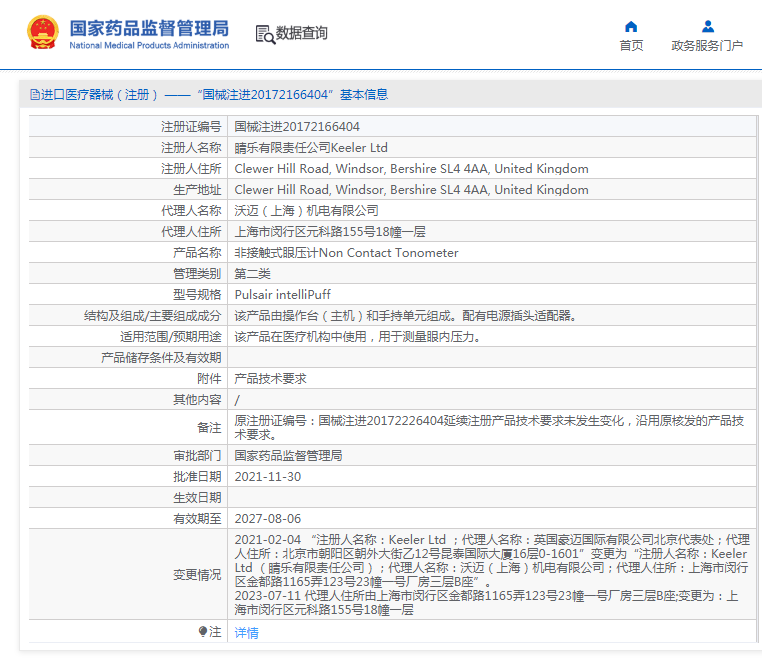Select the 数据查询 heading text

click(x=302, y=33)
